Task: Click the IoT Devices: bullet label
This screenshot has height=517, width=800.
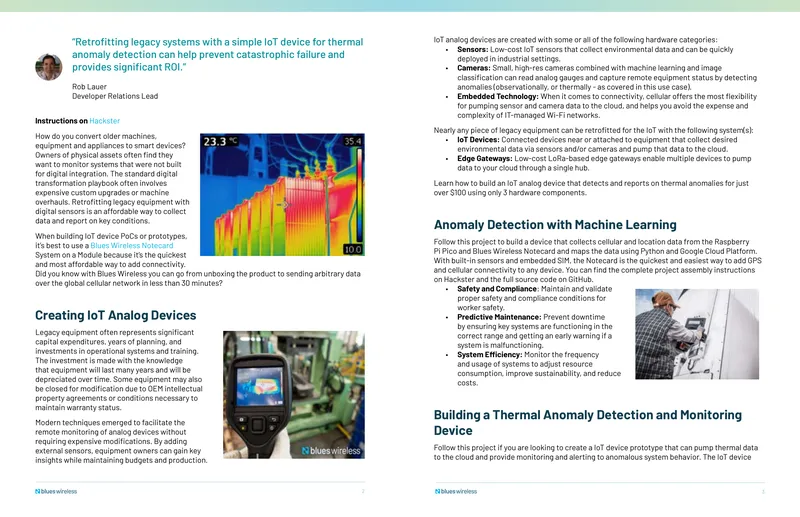Action: [x=478, y=140]
